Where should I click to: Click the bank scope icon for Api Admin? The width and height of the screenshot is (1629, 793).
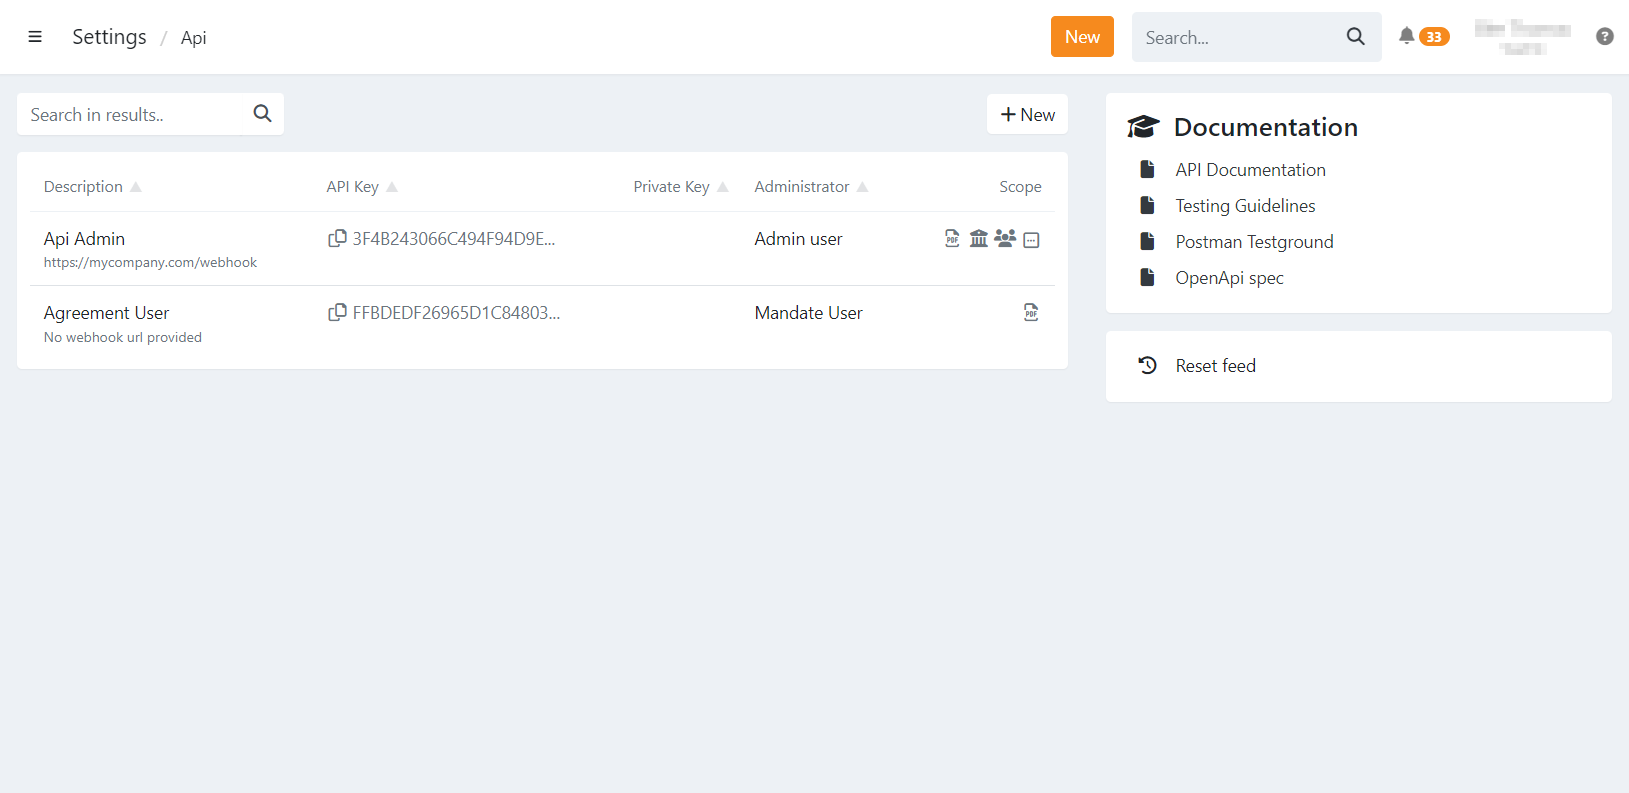978,238
